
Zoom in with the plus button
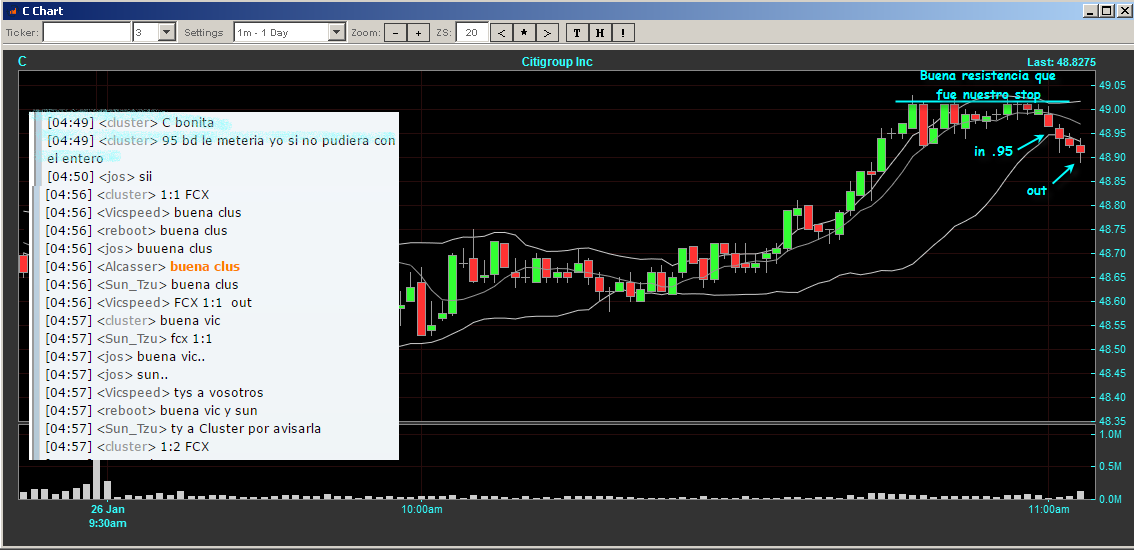[x=418, y=33]
